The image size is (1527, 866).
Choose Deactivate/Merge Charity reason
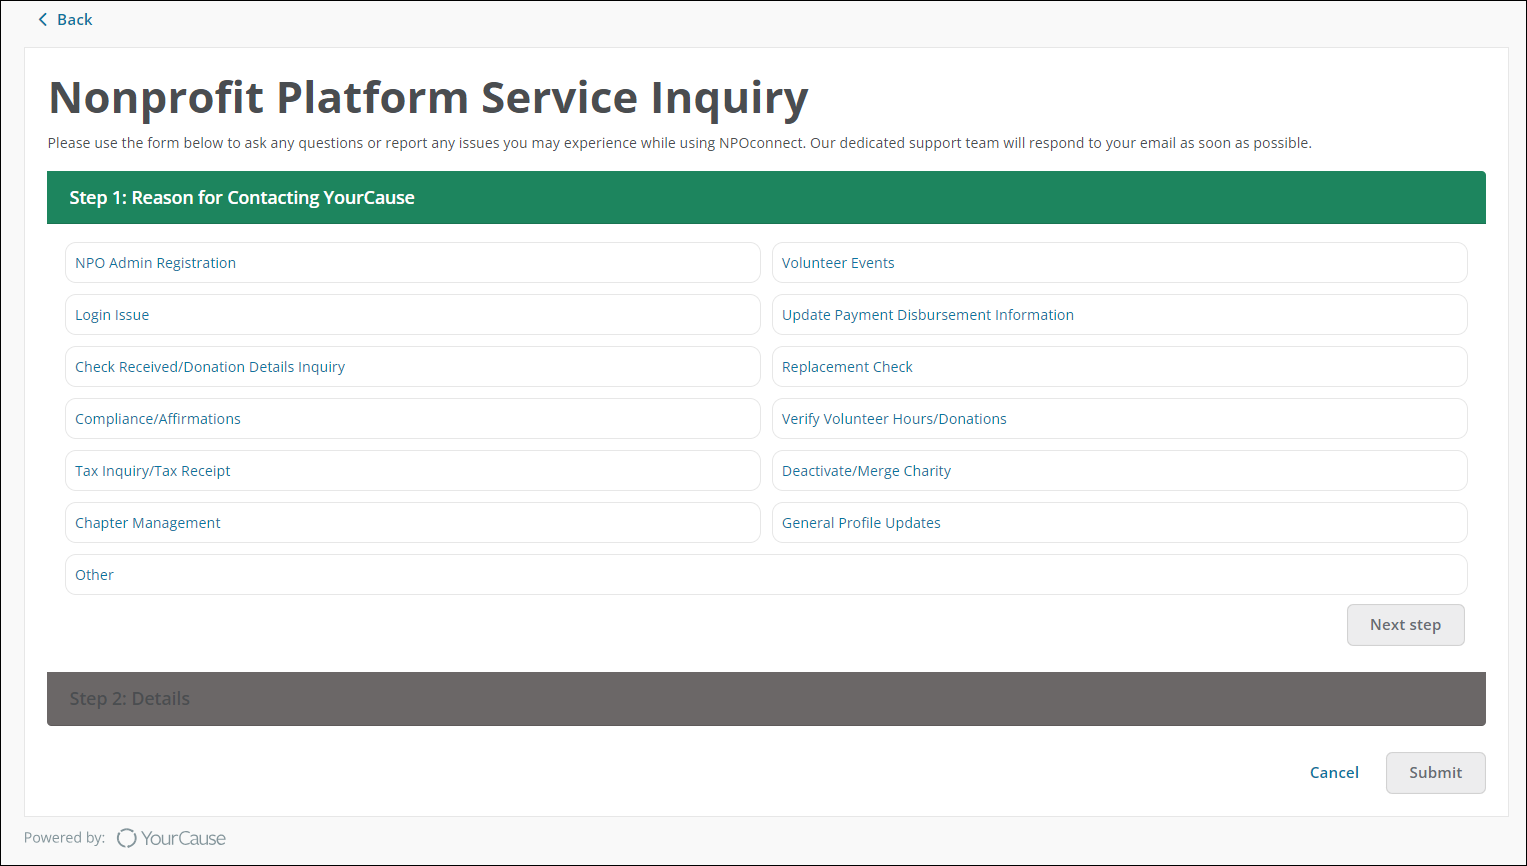[x=1119, y=471]
